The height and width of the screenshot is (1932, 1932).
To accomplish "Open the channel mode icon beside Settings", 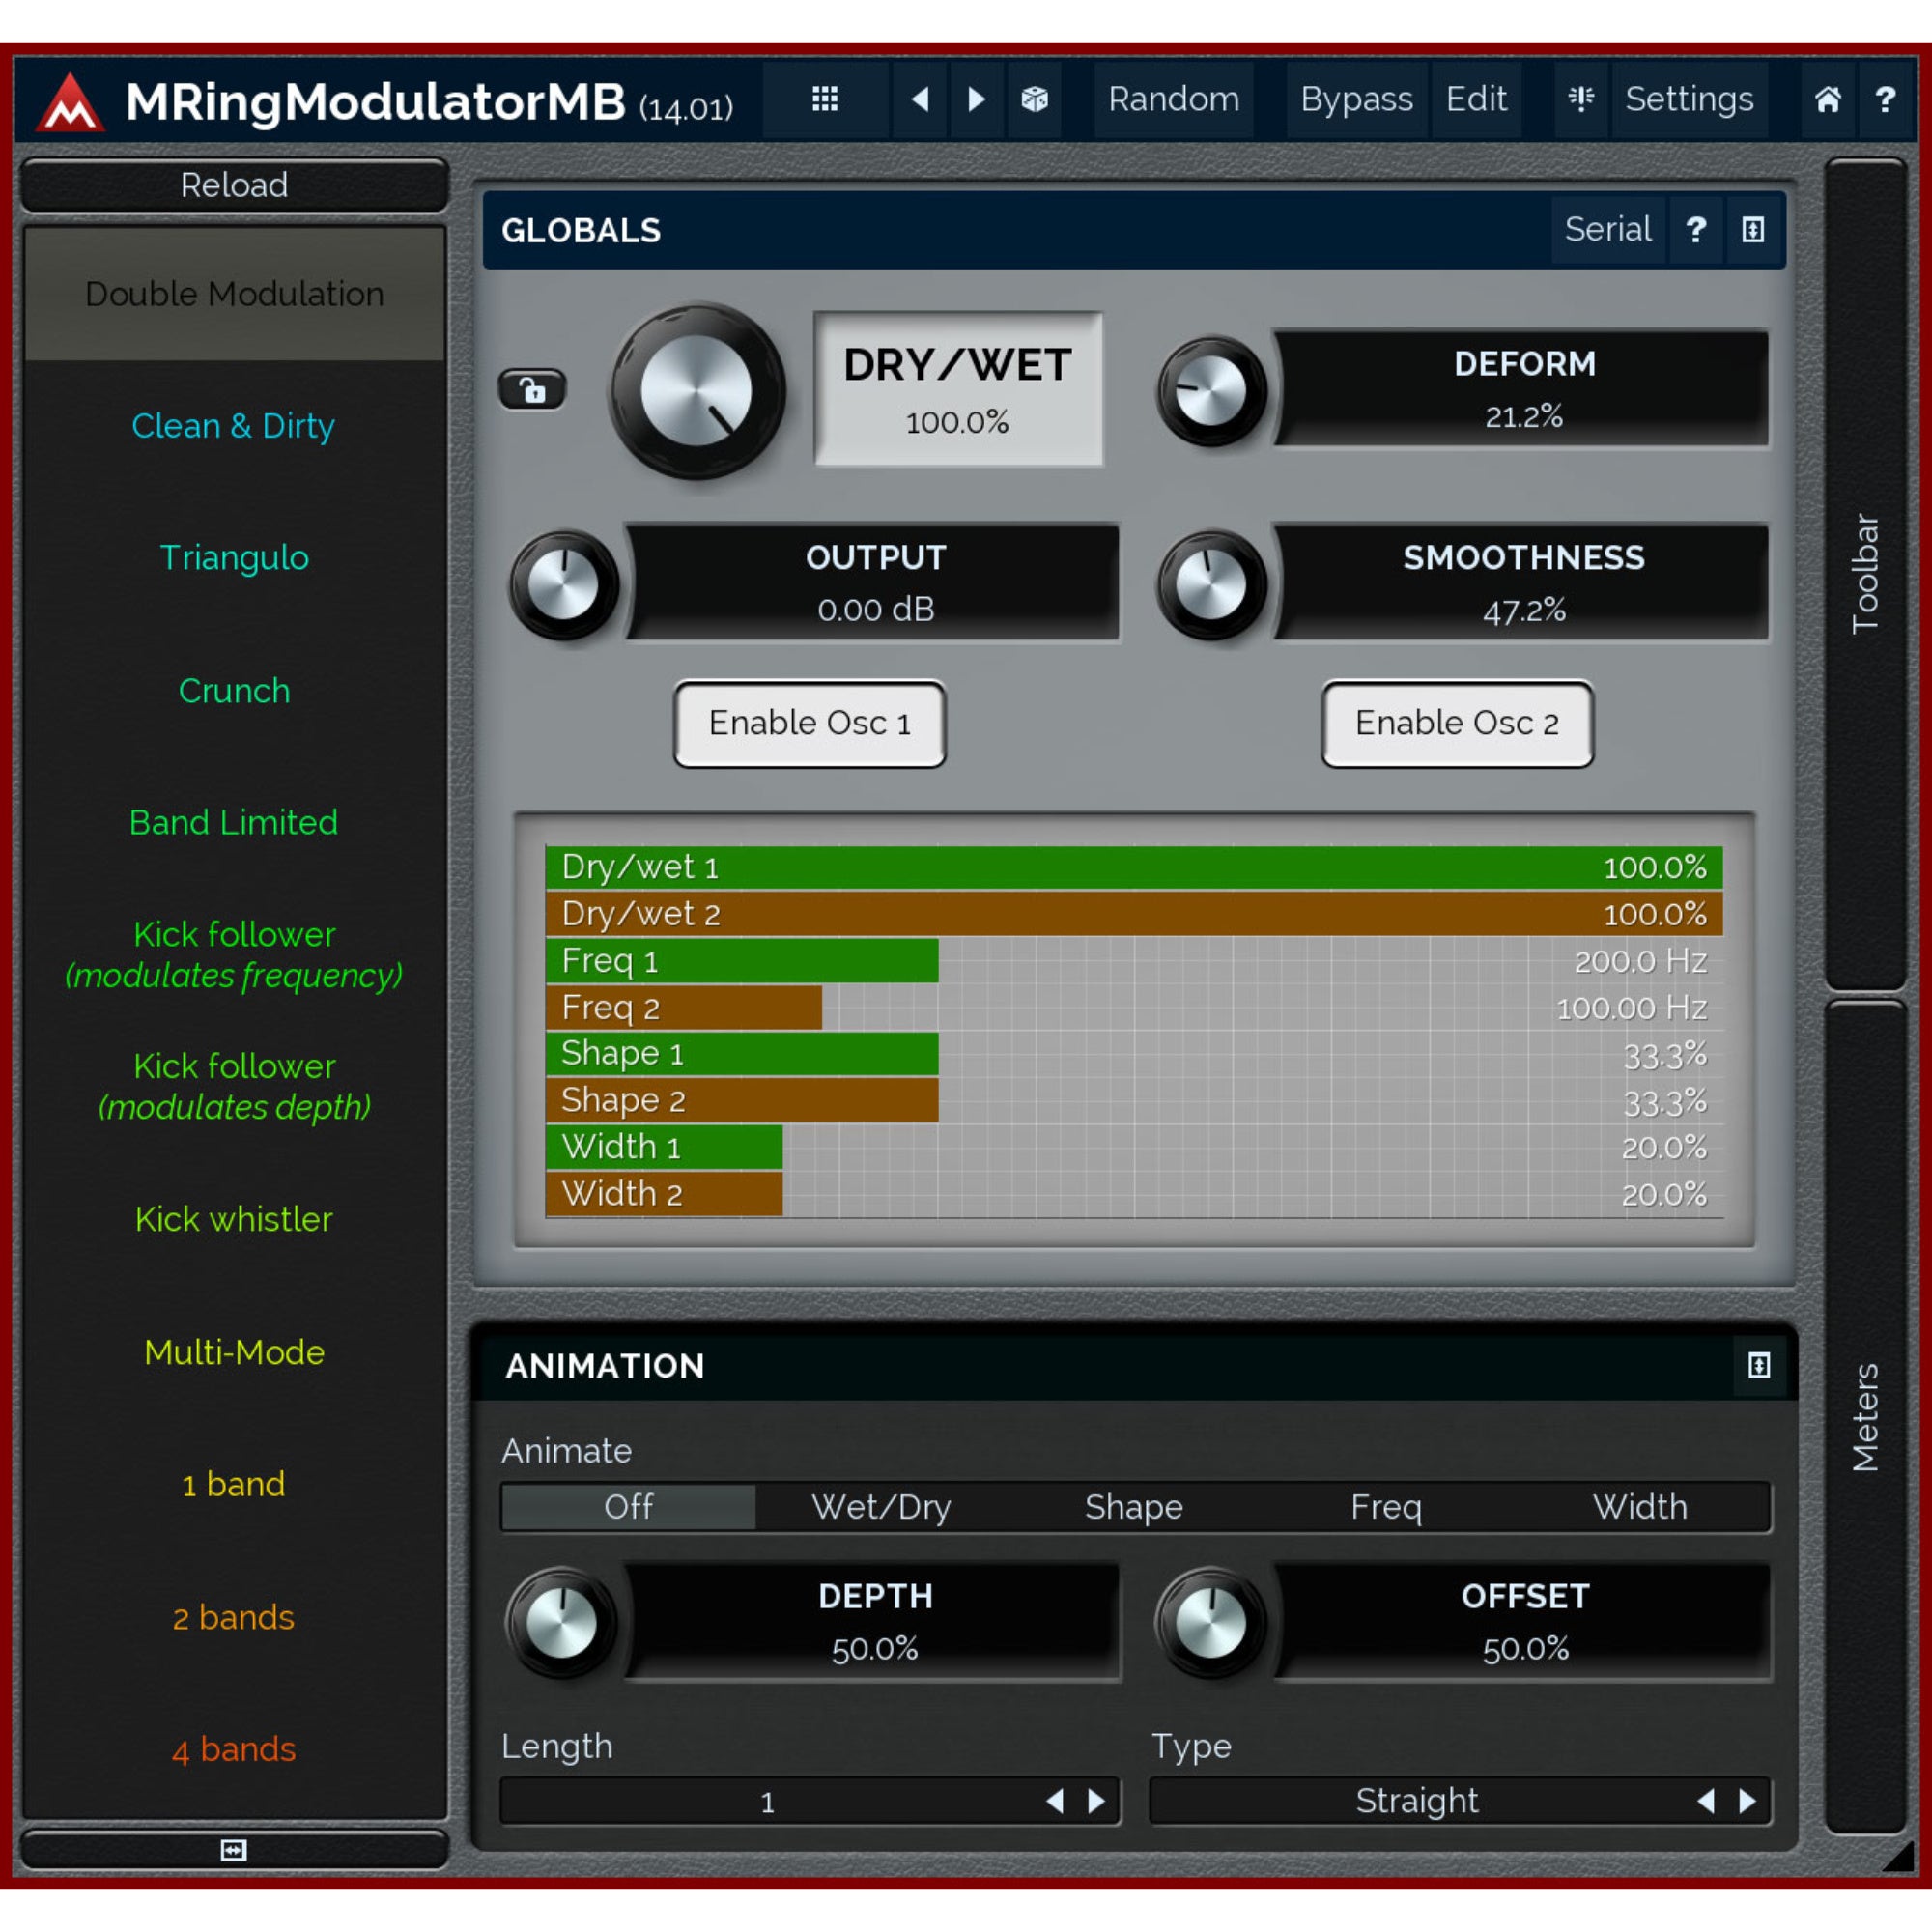I will pyautogui.click(x=1581, y=99).
